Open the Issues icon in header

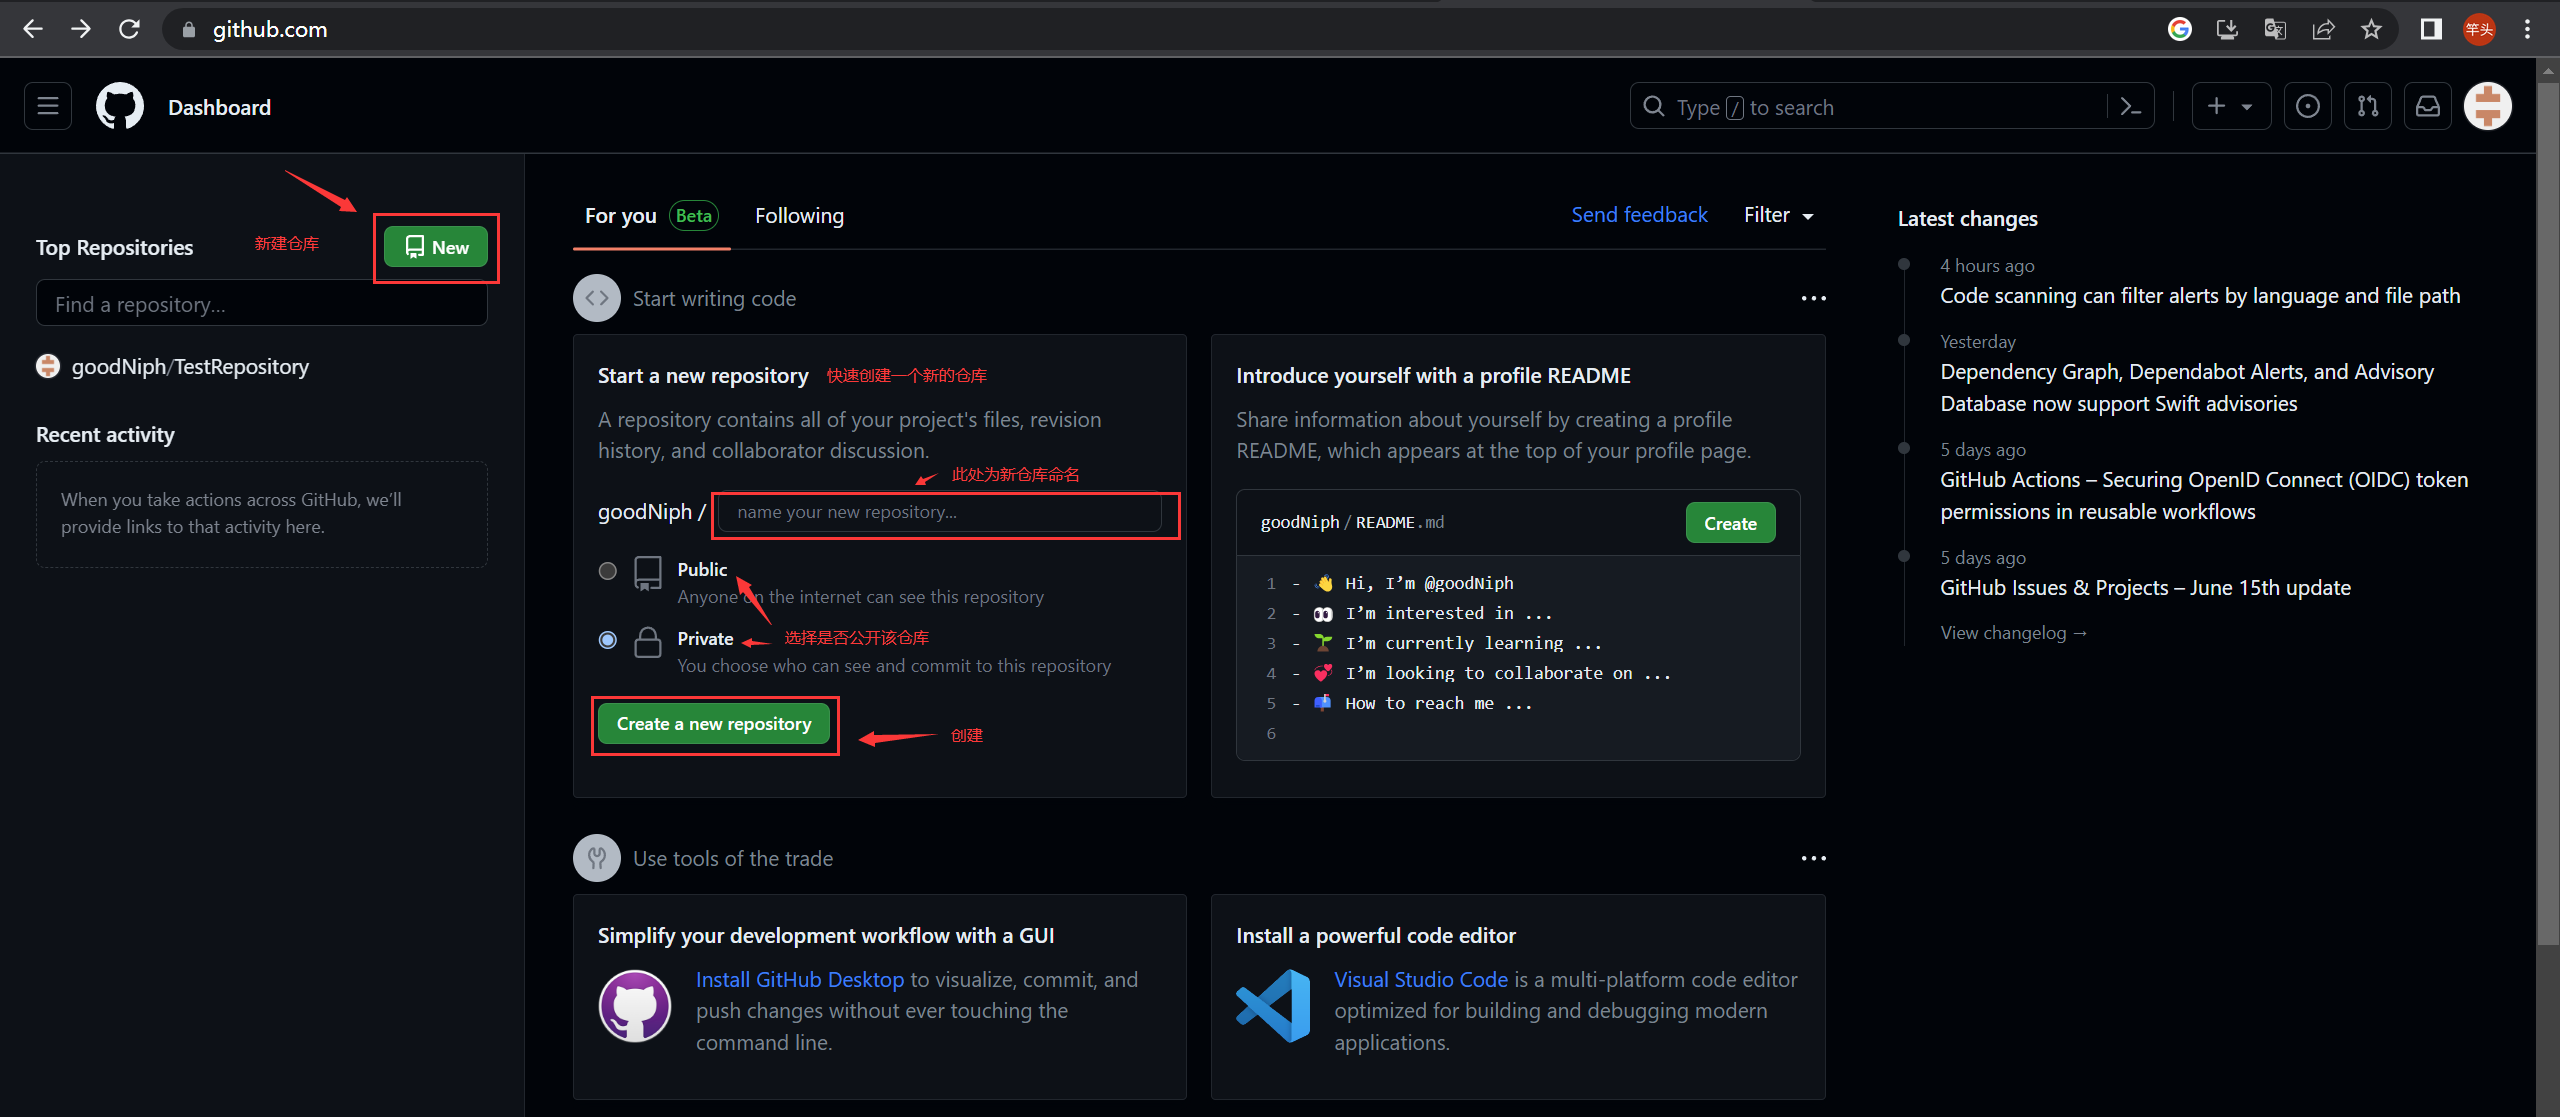[x=2308, y=106]
